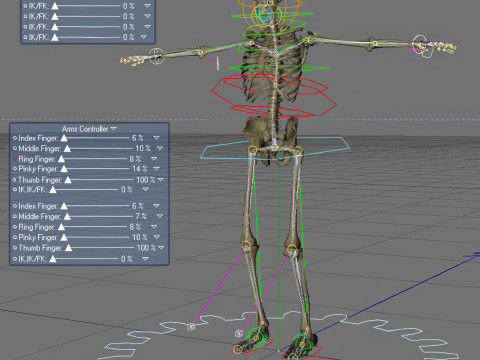Open dropdown arrow for upper group's IK.IK/FK
The image size is (480, 360).
145,189
